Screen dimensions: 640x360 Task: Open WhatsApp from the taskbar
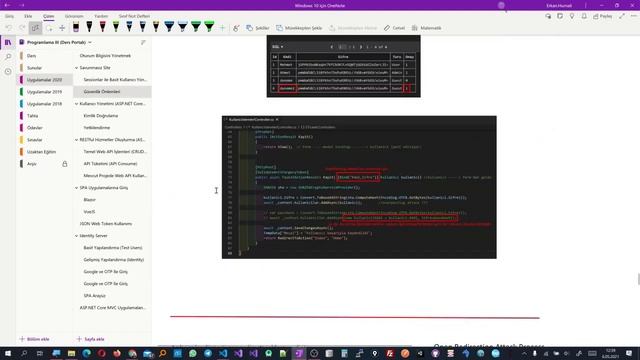coord(193,353)
